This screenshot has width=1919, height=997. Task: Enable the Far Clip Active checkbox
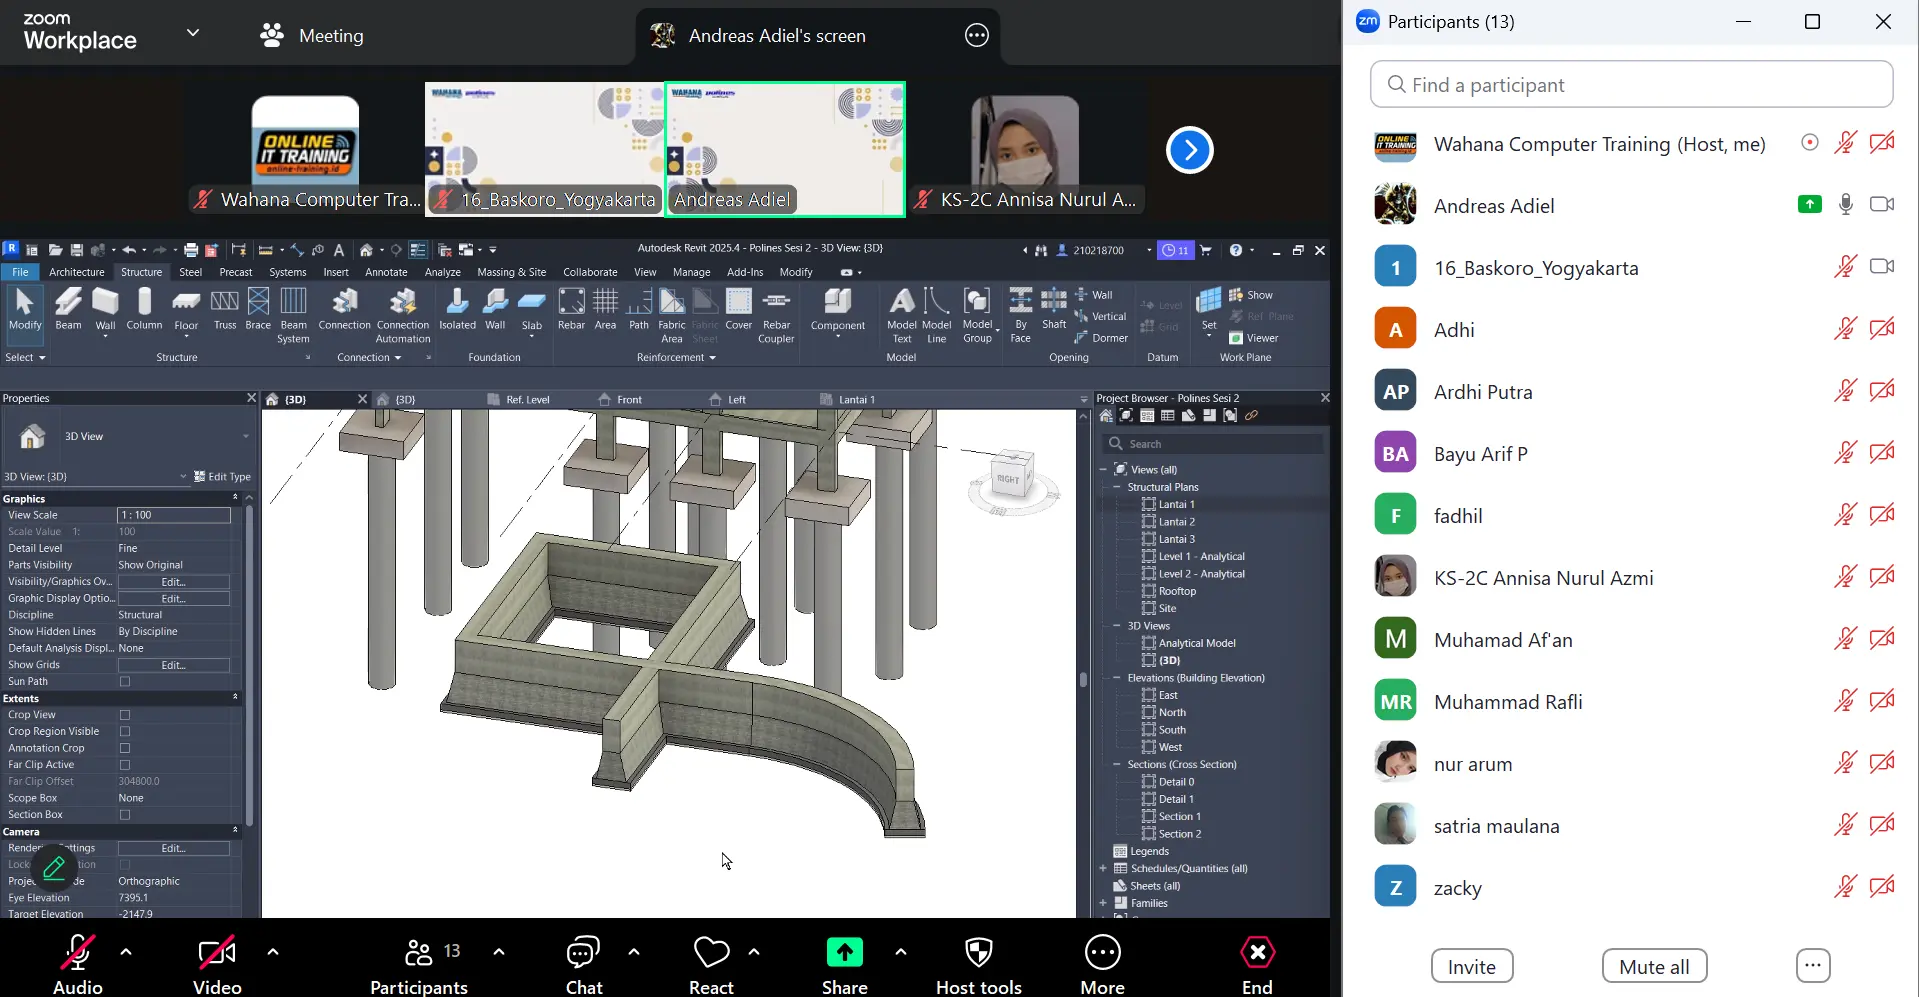(125, 765)
